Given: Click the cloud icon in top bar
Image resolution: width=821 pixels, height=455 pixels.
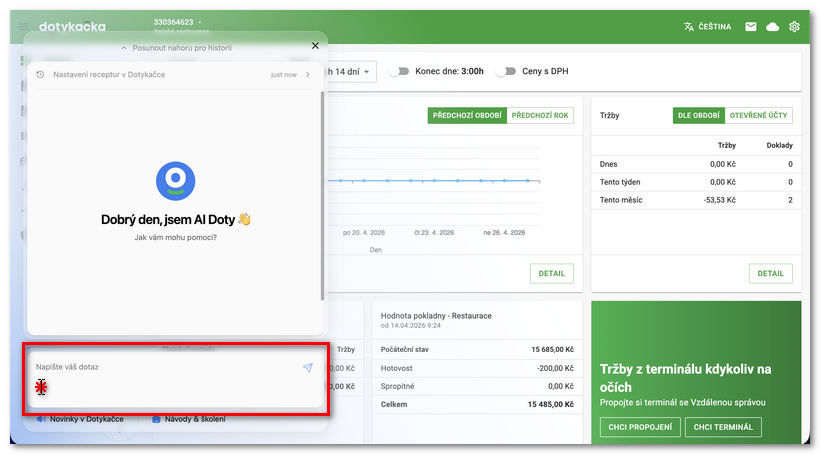Looking at the screenshot, I should (x=772, y=27).
